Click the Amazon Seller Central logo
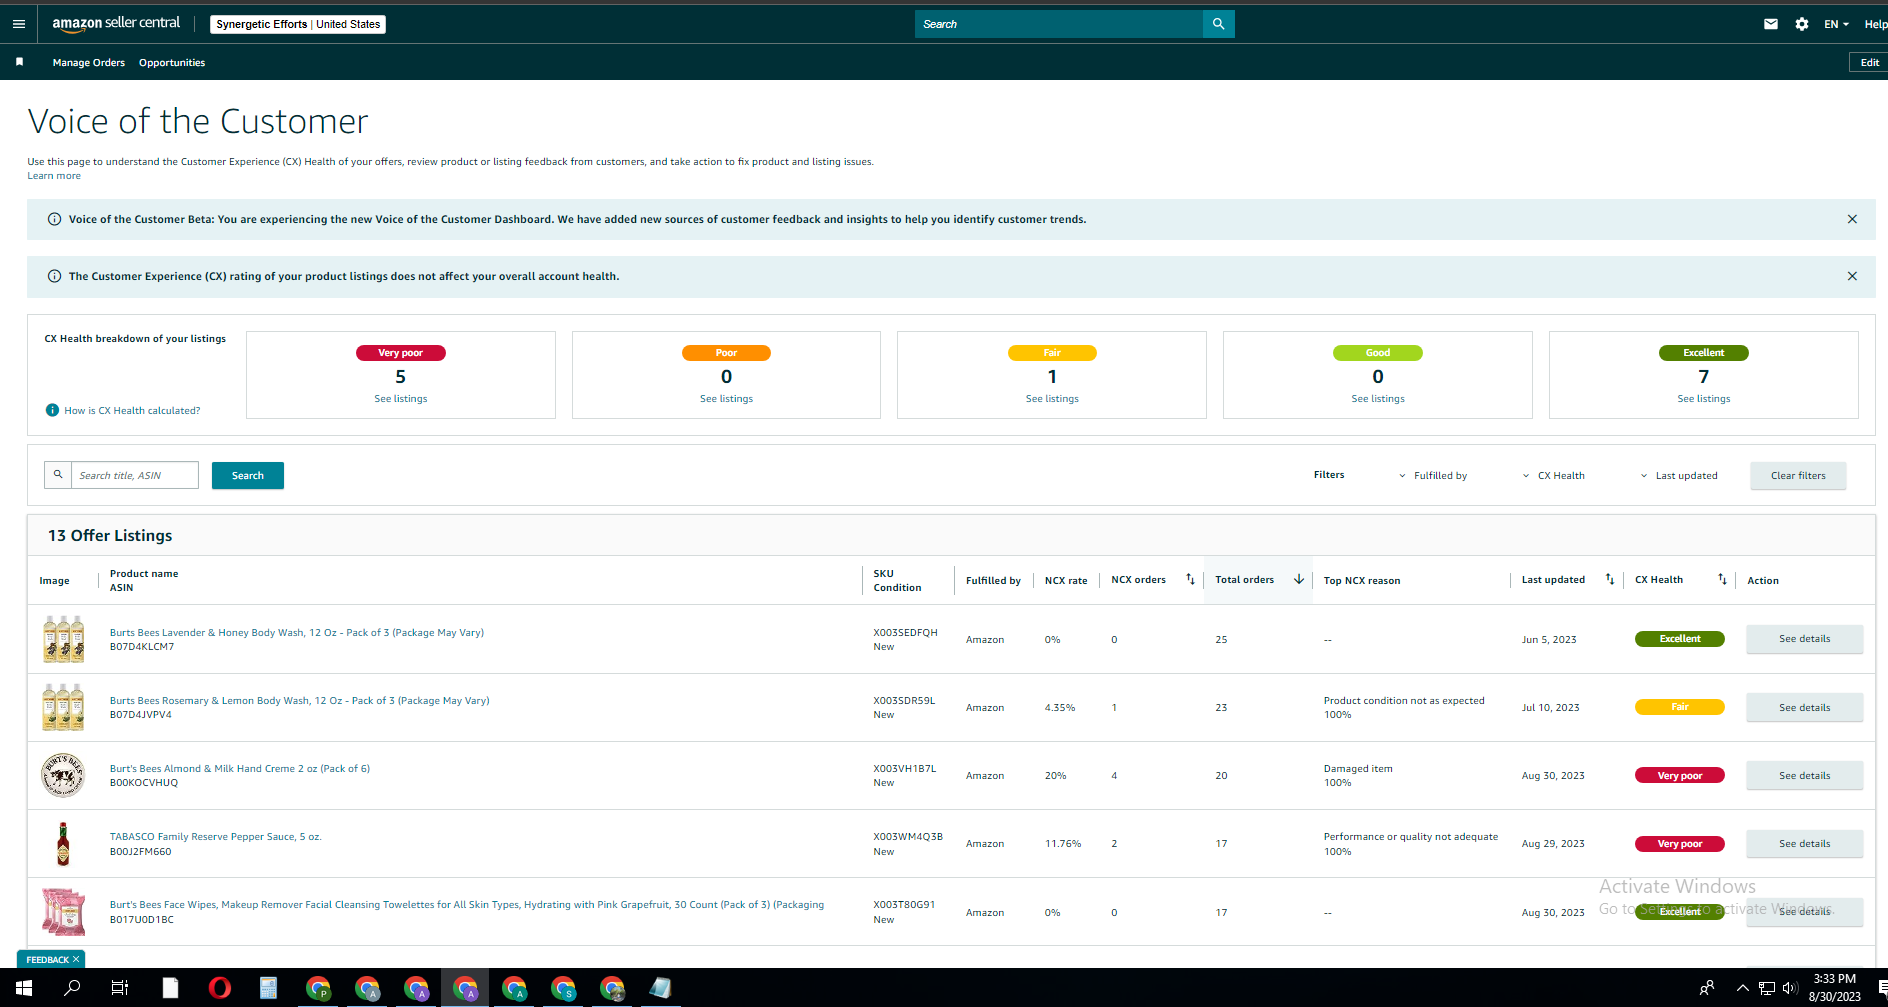This screenshot has width=1888, height=1007. (116, 23)
